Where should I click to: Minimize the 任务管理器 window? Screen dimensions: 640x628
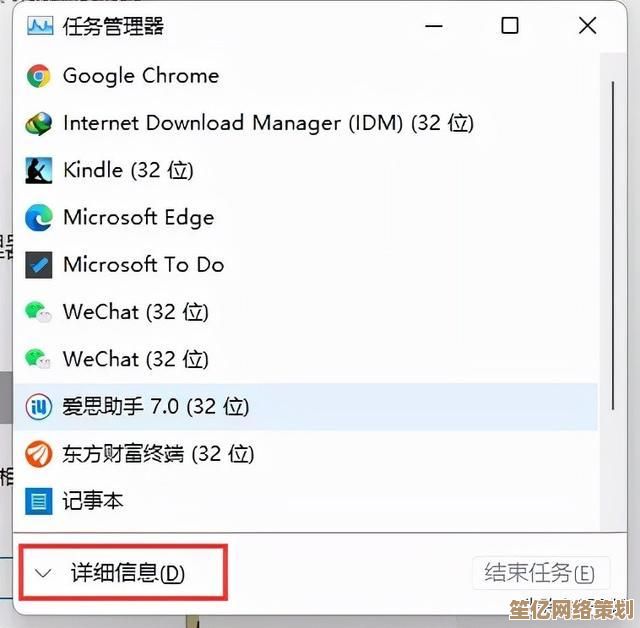coord(433,26)
